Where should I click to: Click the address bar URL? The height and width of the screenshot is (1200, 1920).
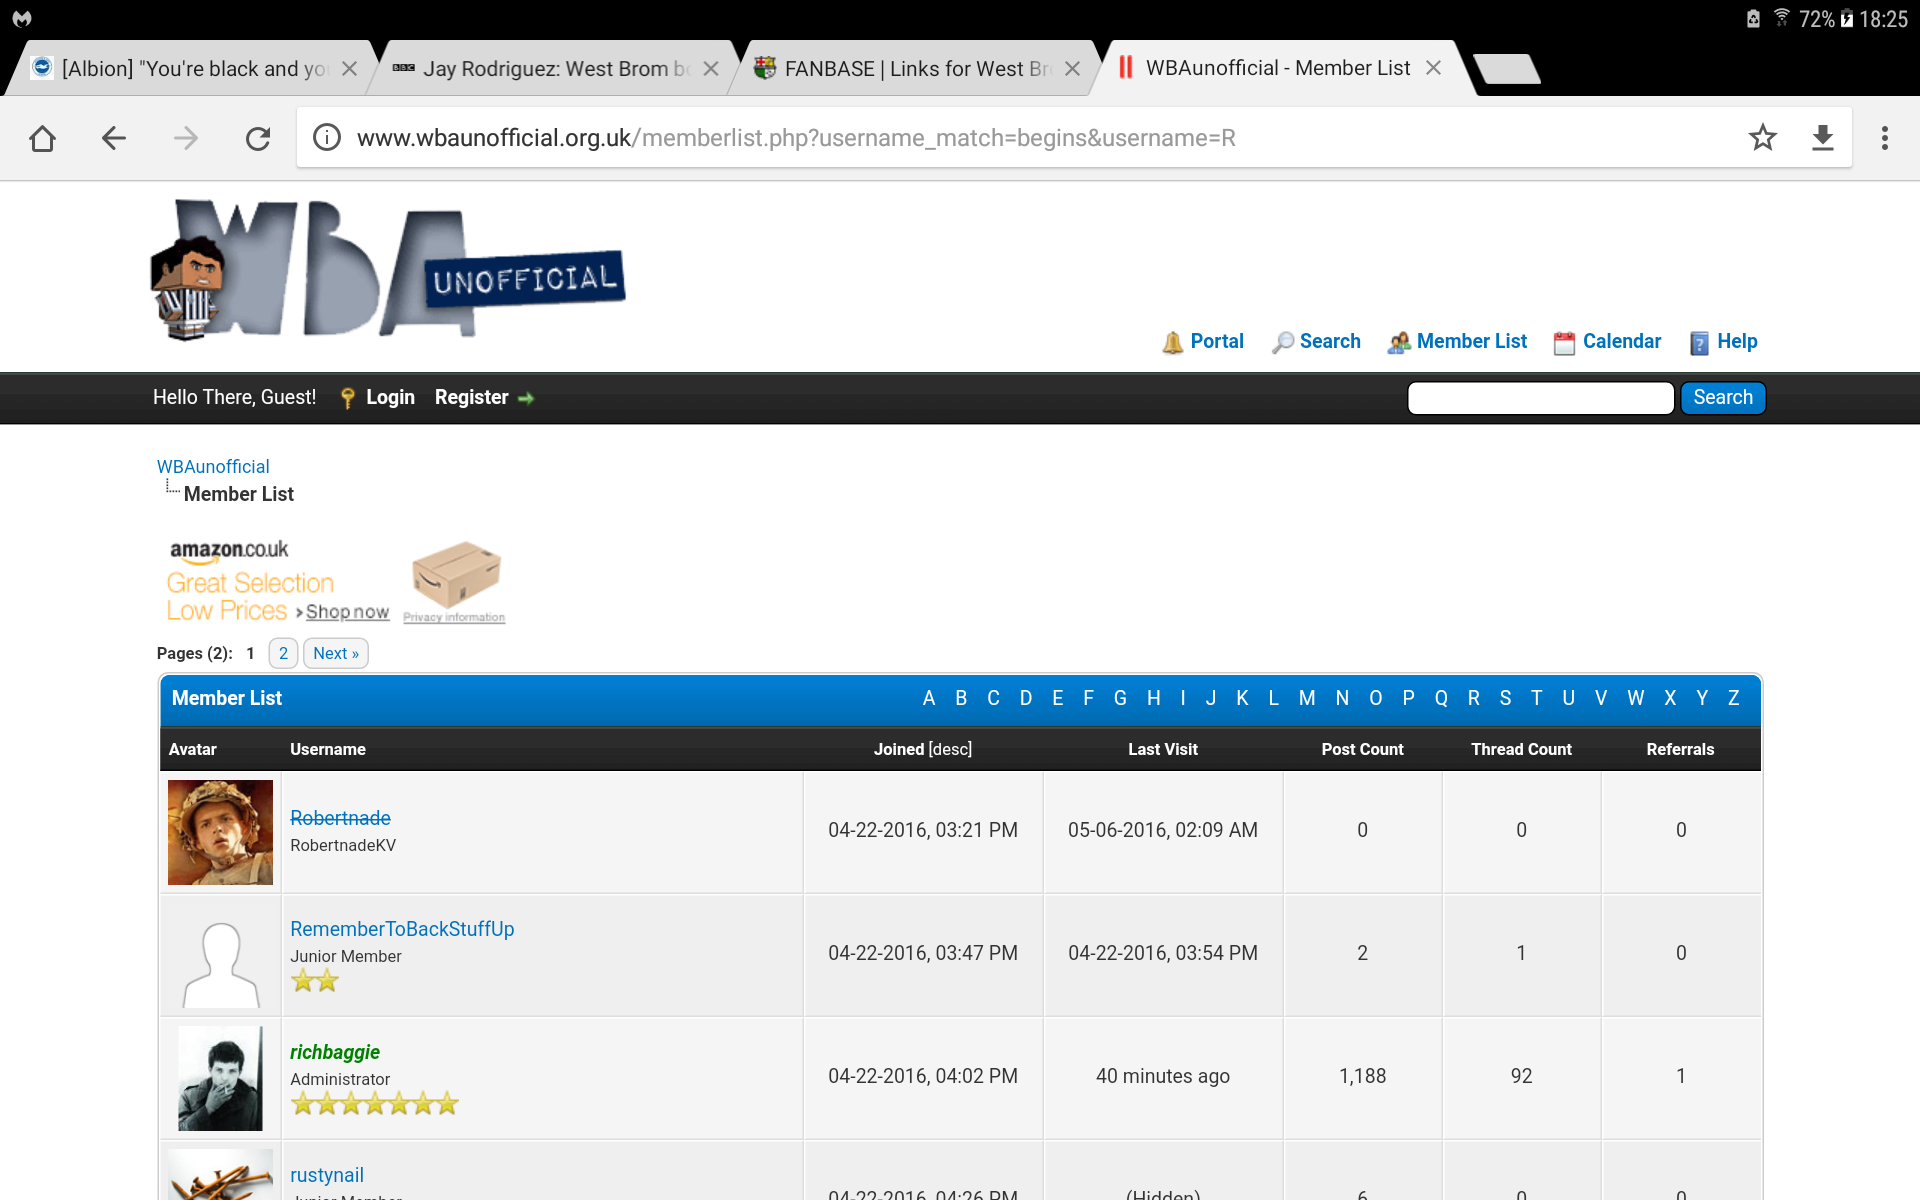796,138
